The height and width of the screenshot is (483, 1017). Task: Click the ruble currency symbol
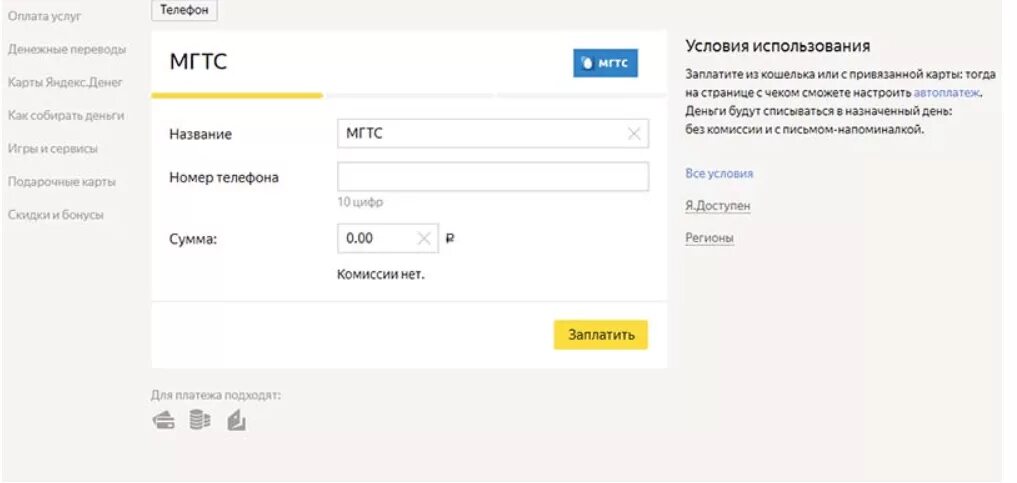pos(450,239)
